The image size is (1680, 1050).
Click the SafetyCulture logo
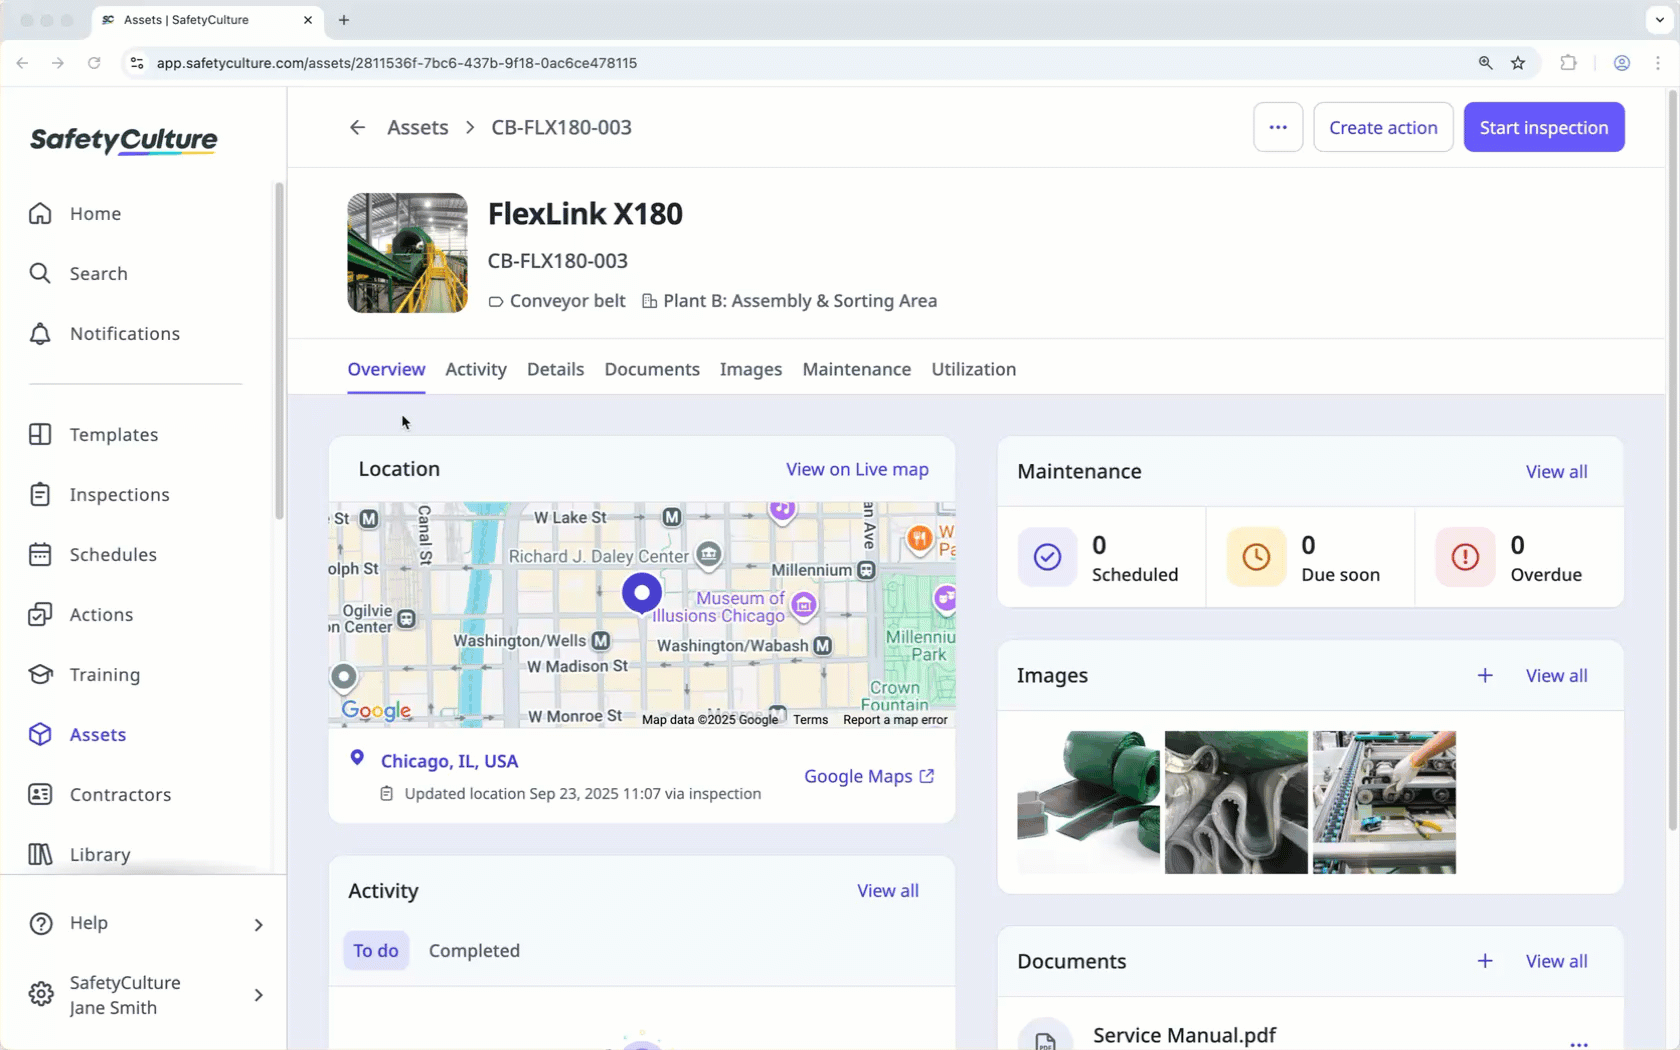123,141
